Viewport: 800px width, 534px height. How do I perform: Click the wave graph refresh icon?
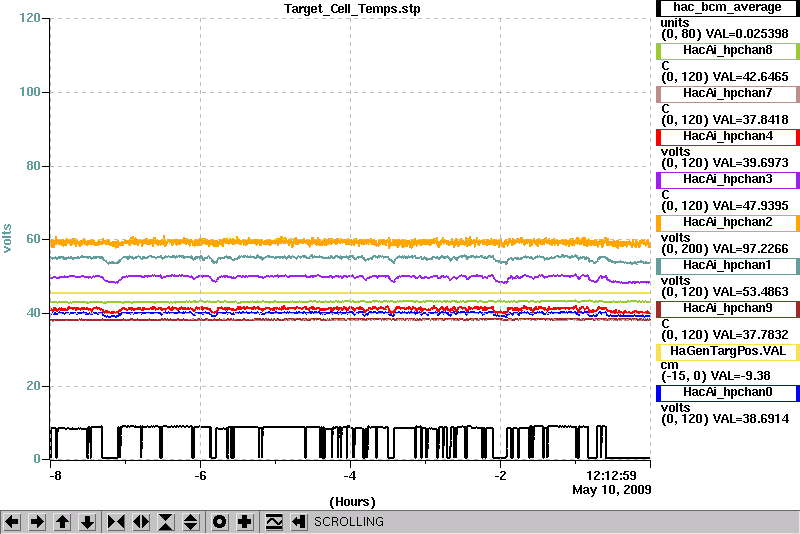coord(274,522)
